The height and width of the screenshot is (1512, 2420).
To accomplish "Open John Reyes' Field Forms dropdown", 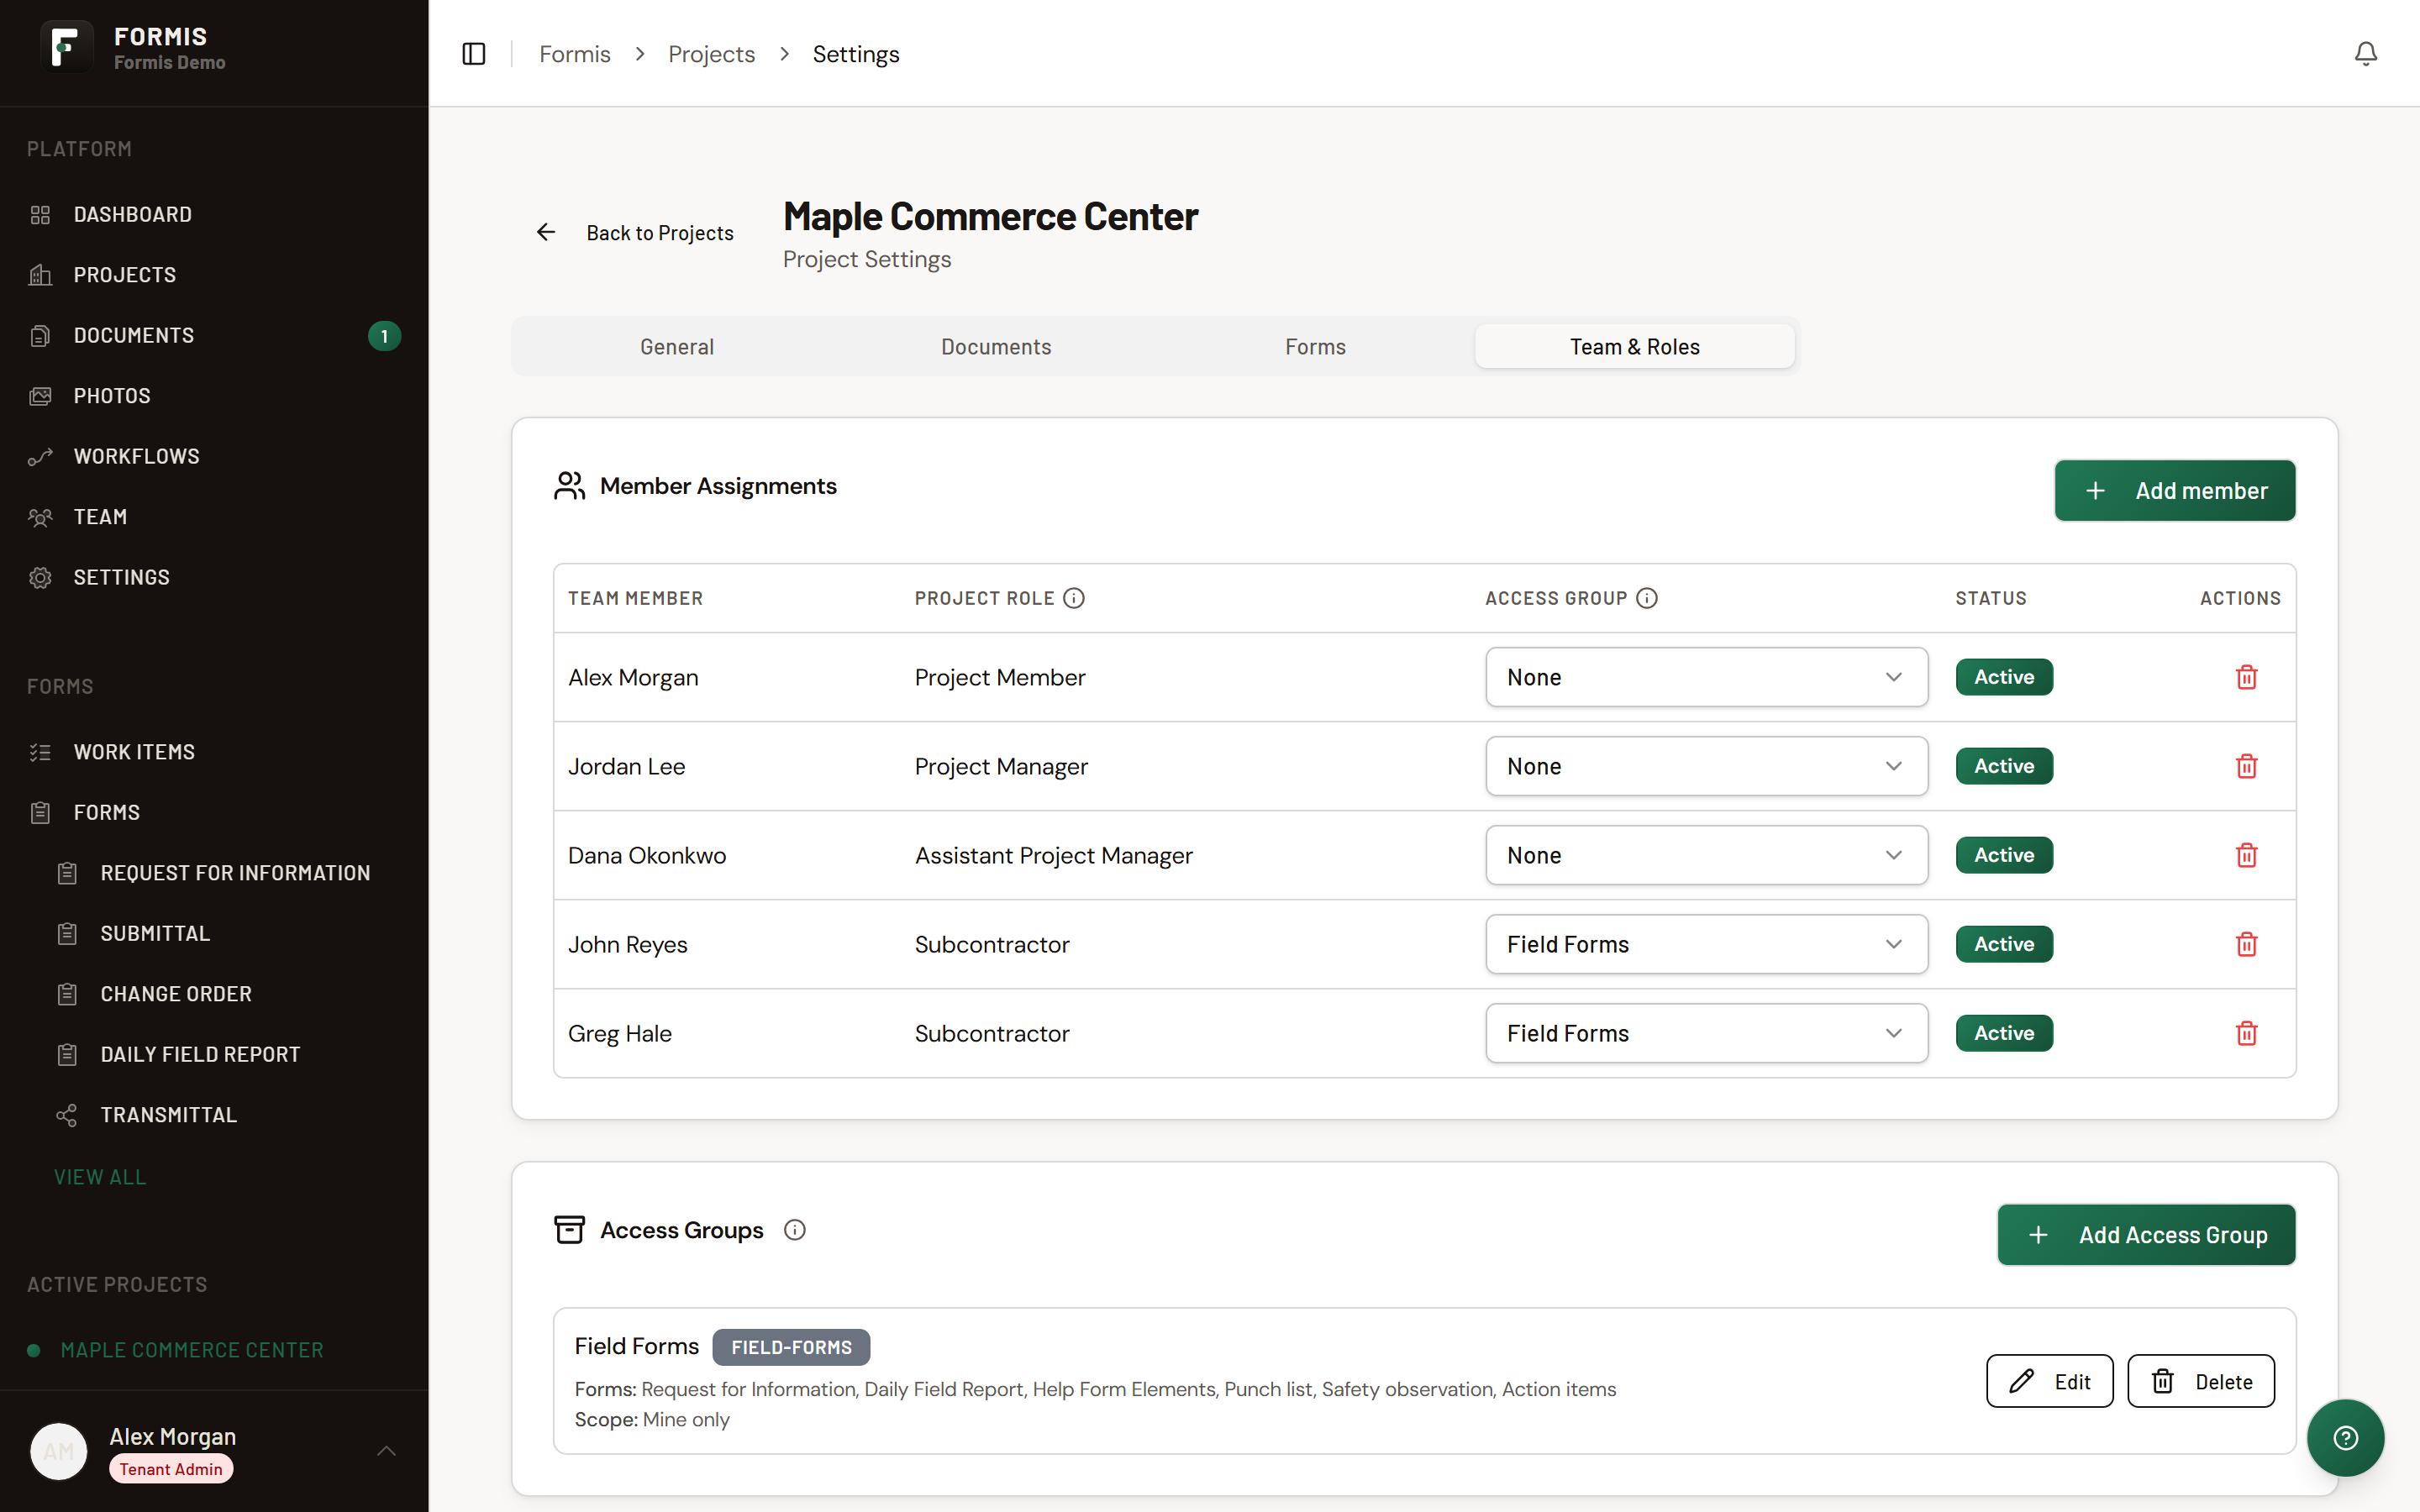I will [x=1706, y=944].
